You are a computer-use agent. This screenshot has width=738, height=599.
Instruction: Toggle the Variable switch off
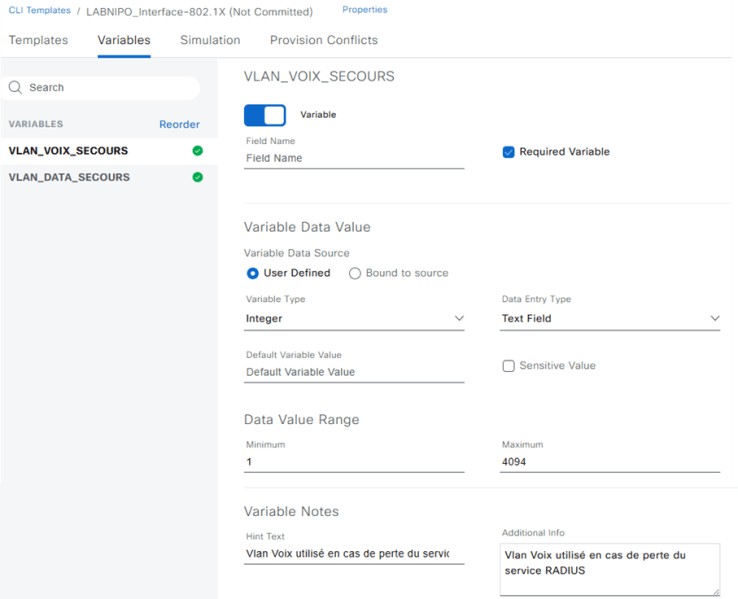click(265, 115)
